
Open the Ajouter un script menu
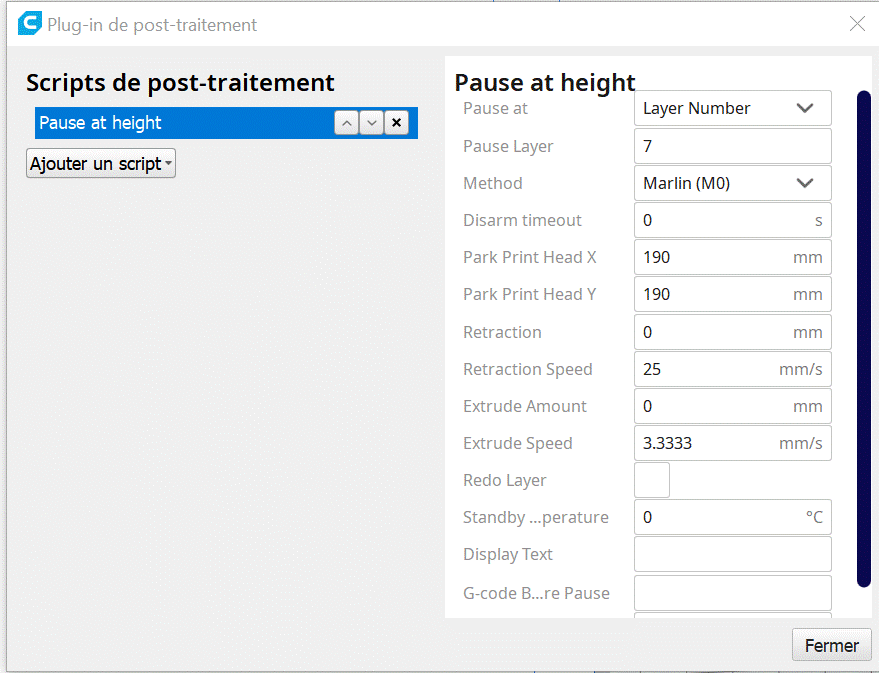[101, 163]
